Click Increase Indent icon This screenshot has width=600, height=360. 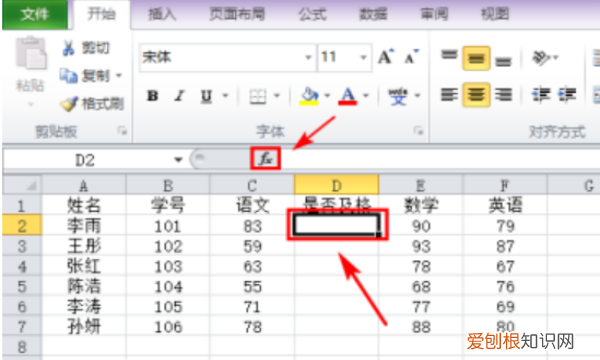pyautogui.click(x=567, y=94)
